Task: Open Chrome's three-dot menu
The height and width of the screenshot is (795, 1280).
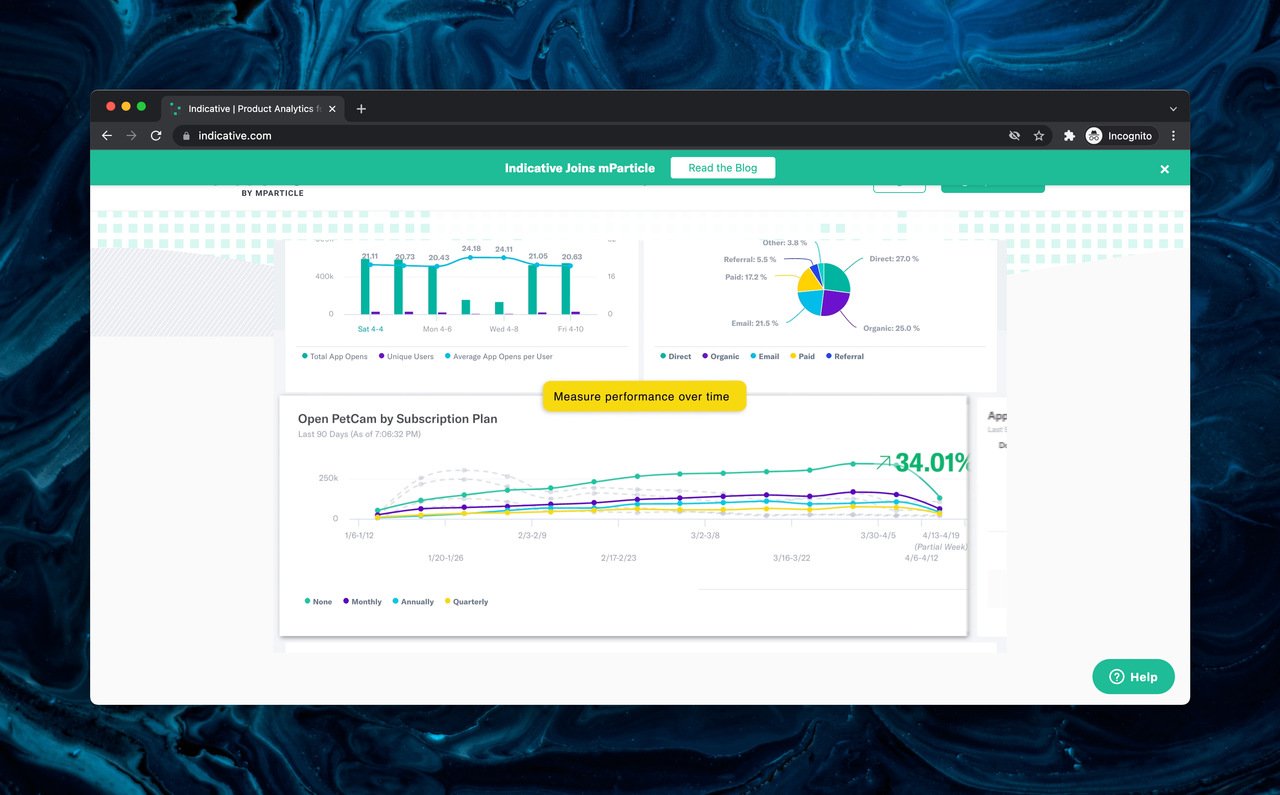Action: pos(1172,135)
